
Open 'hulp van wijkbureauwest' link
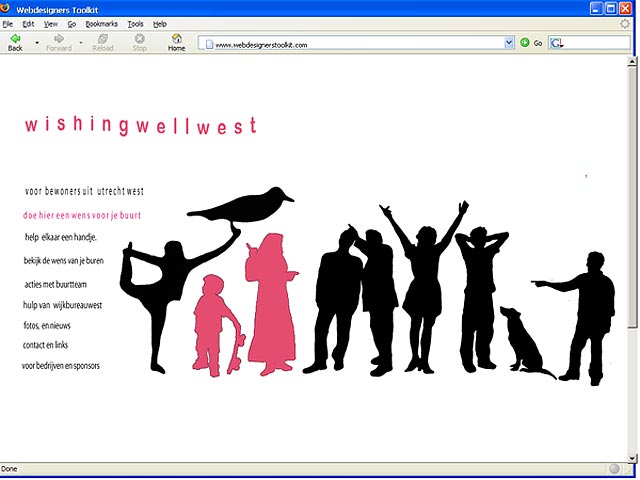pyautogui.click(x=62, y=305)
